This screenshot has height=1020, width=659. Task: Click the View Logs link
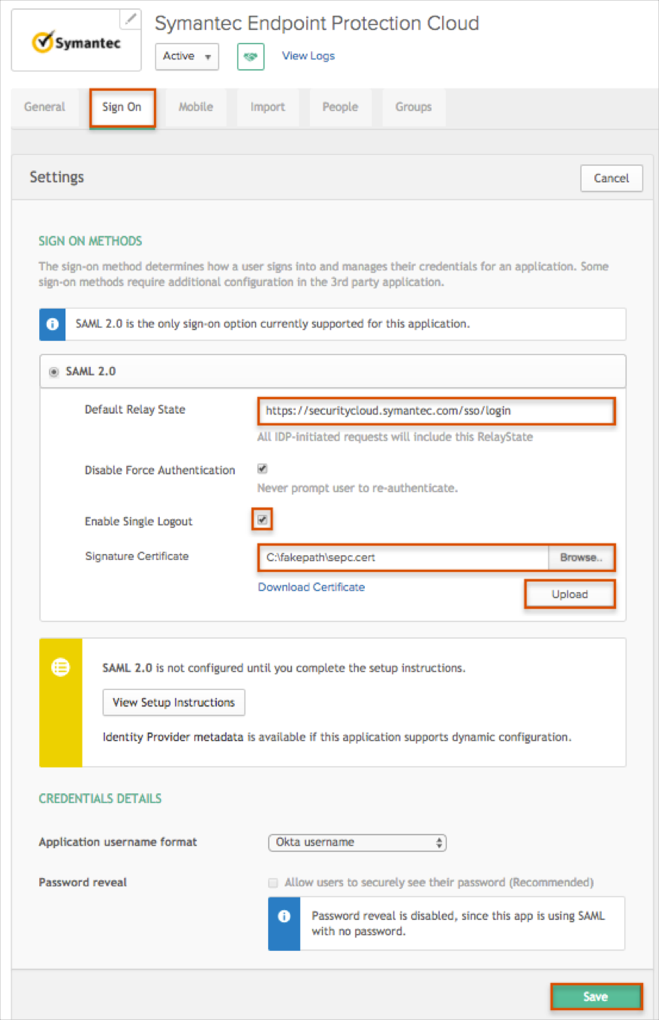tap(308, 56)
